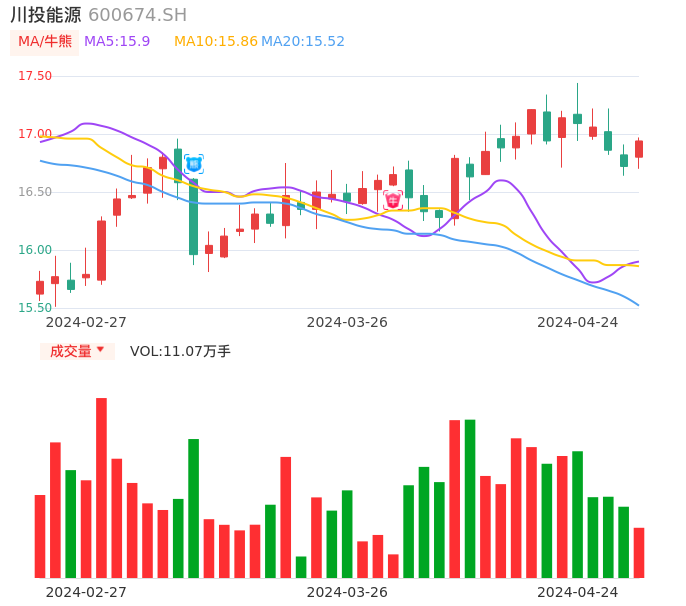The height and width of the screenshot is (606, 686).
Task: Select the rightmost red volume bar
Action: [x=639, y=552]
